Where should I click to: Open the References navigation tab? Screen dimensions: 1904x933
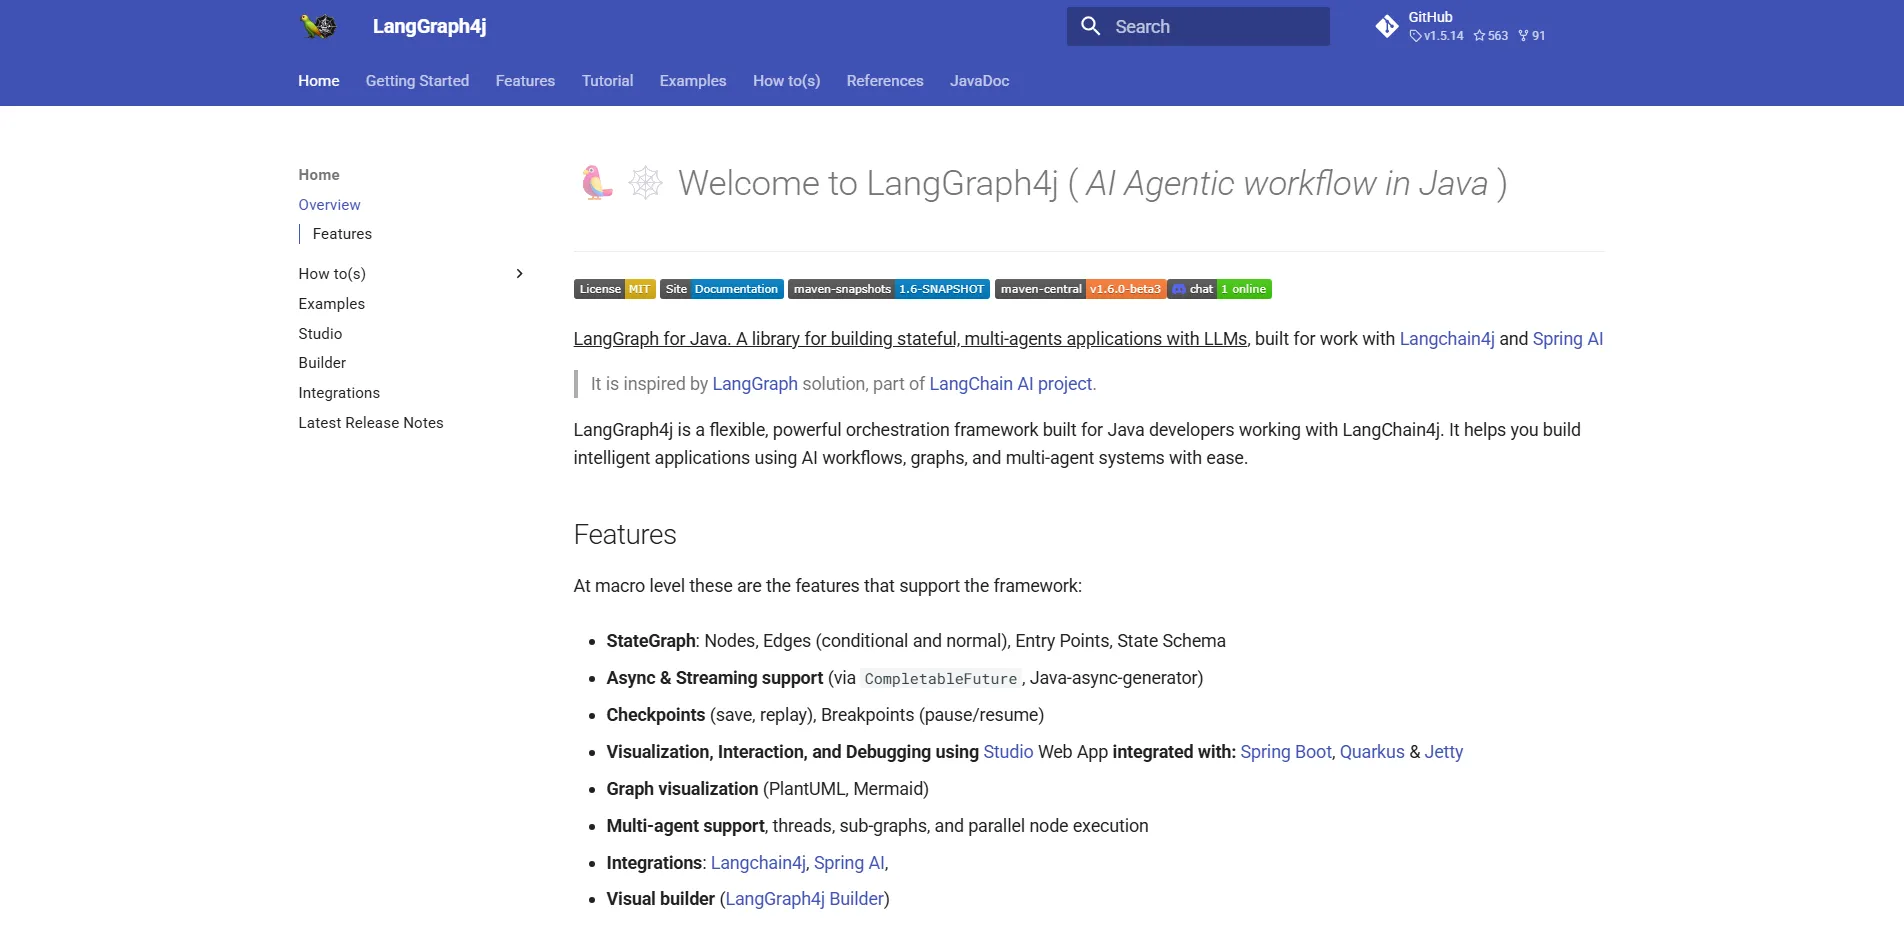[x=884, y=81]
